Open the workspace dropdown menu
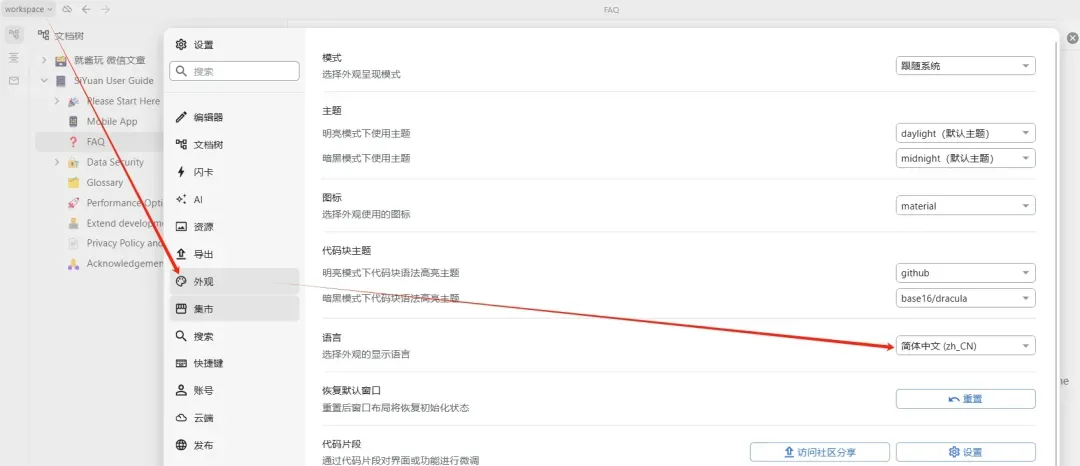The image size is (1080, 466). click(x=28, y=9)
